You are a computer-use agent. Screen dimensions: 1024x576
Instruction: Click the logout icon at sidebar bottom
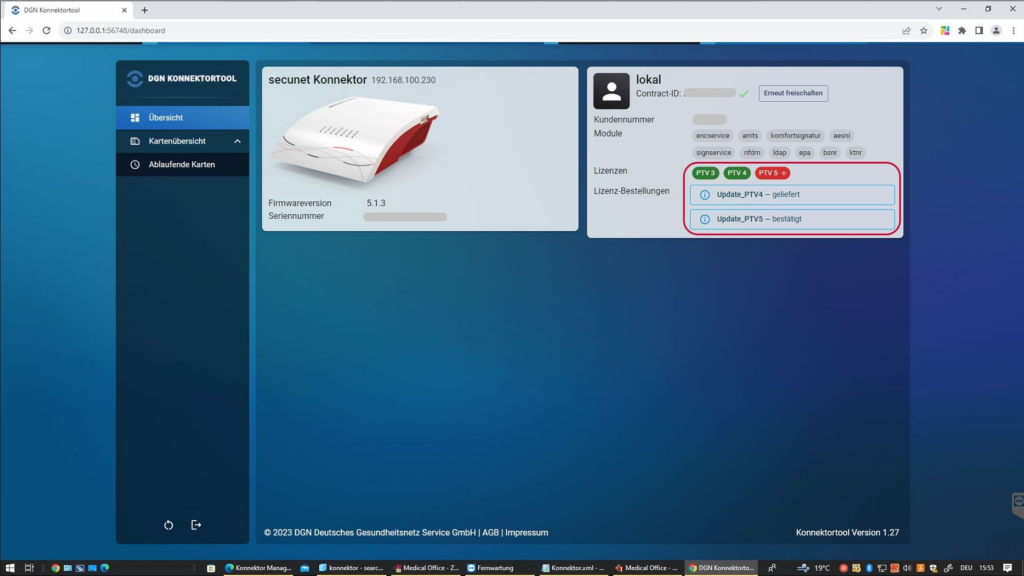tap(196, 525)
